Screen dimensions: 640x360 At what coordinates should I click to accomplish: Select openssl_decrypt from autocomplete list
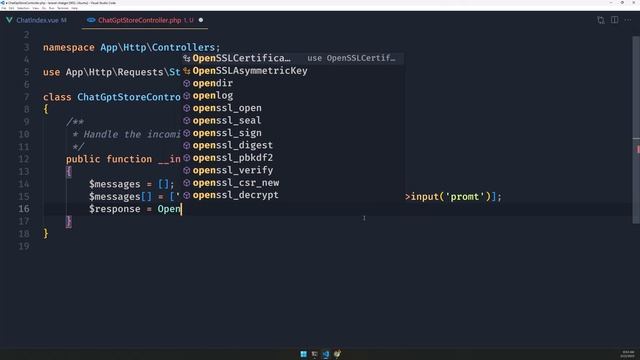(x=293, y=195)
